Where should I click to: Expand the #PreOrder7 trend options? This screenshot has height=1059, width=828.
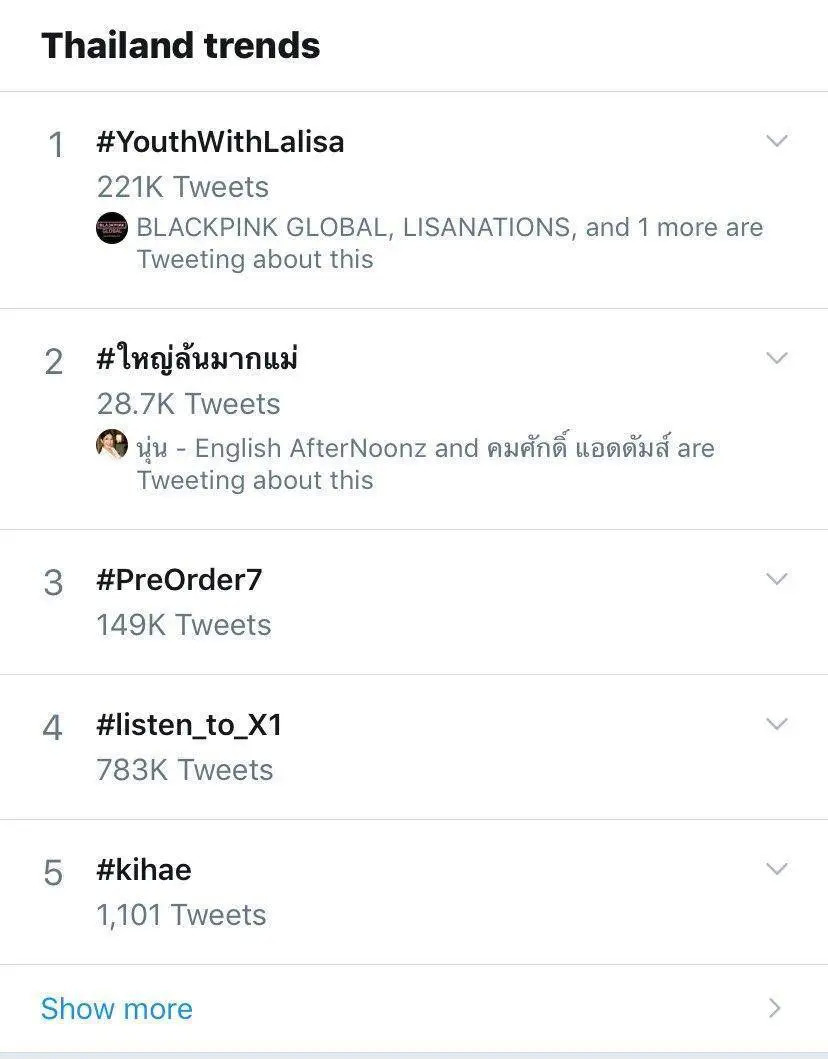pos(777,579)
